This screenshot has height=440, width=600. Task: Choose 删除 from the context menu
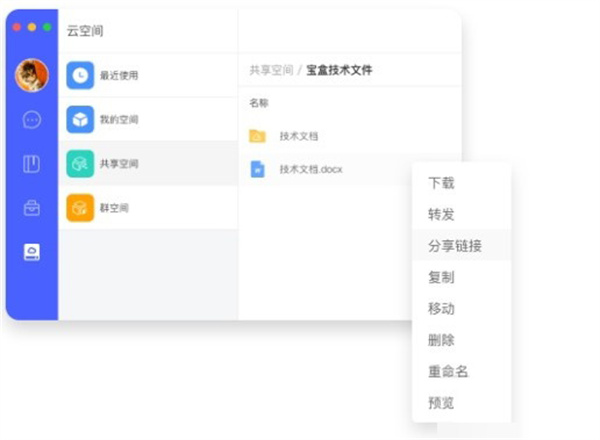(x=442, y=340)
